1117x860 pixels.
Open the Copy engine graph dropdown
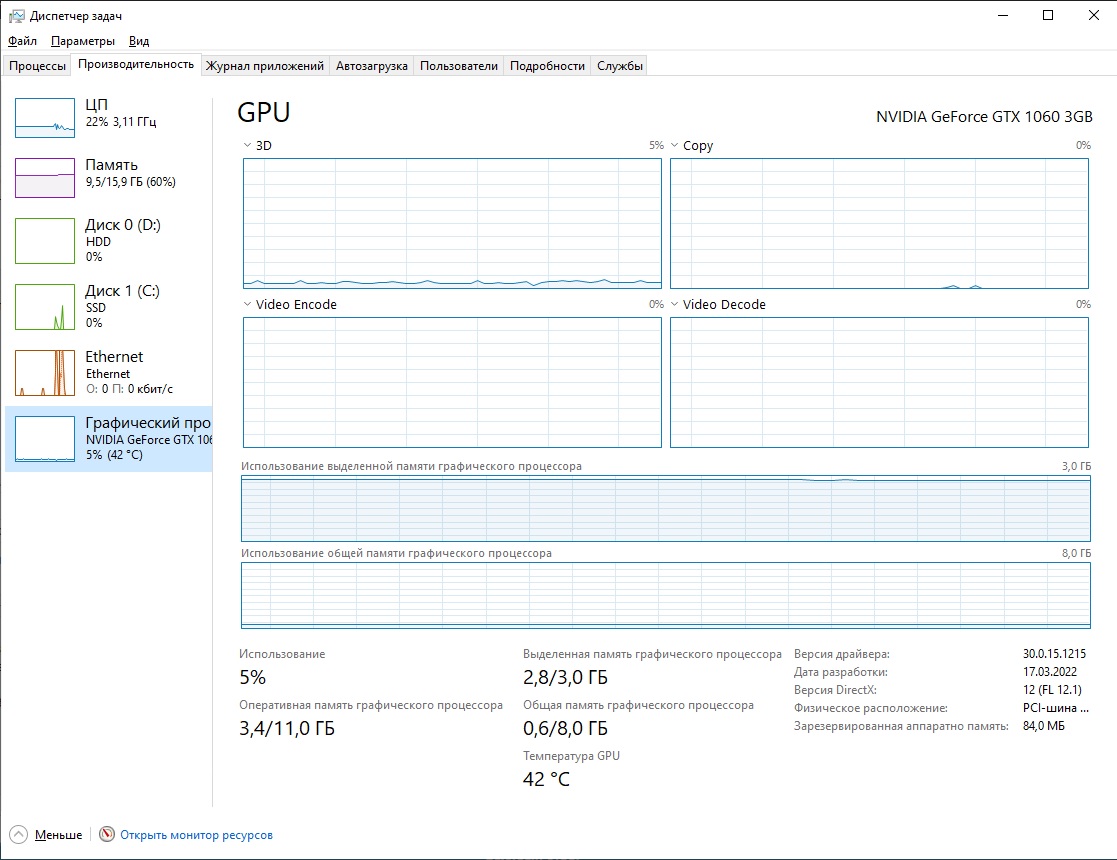[675, 146]
